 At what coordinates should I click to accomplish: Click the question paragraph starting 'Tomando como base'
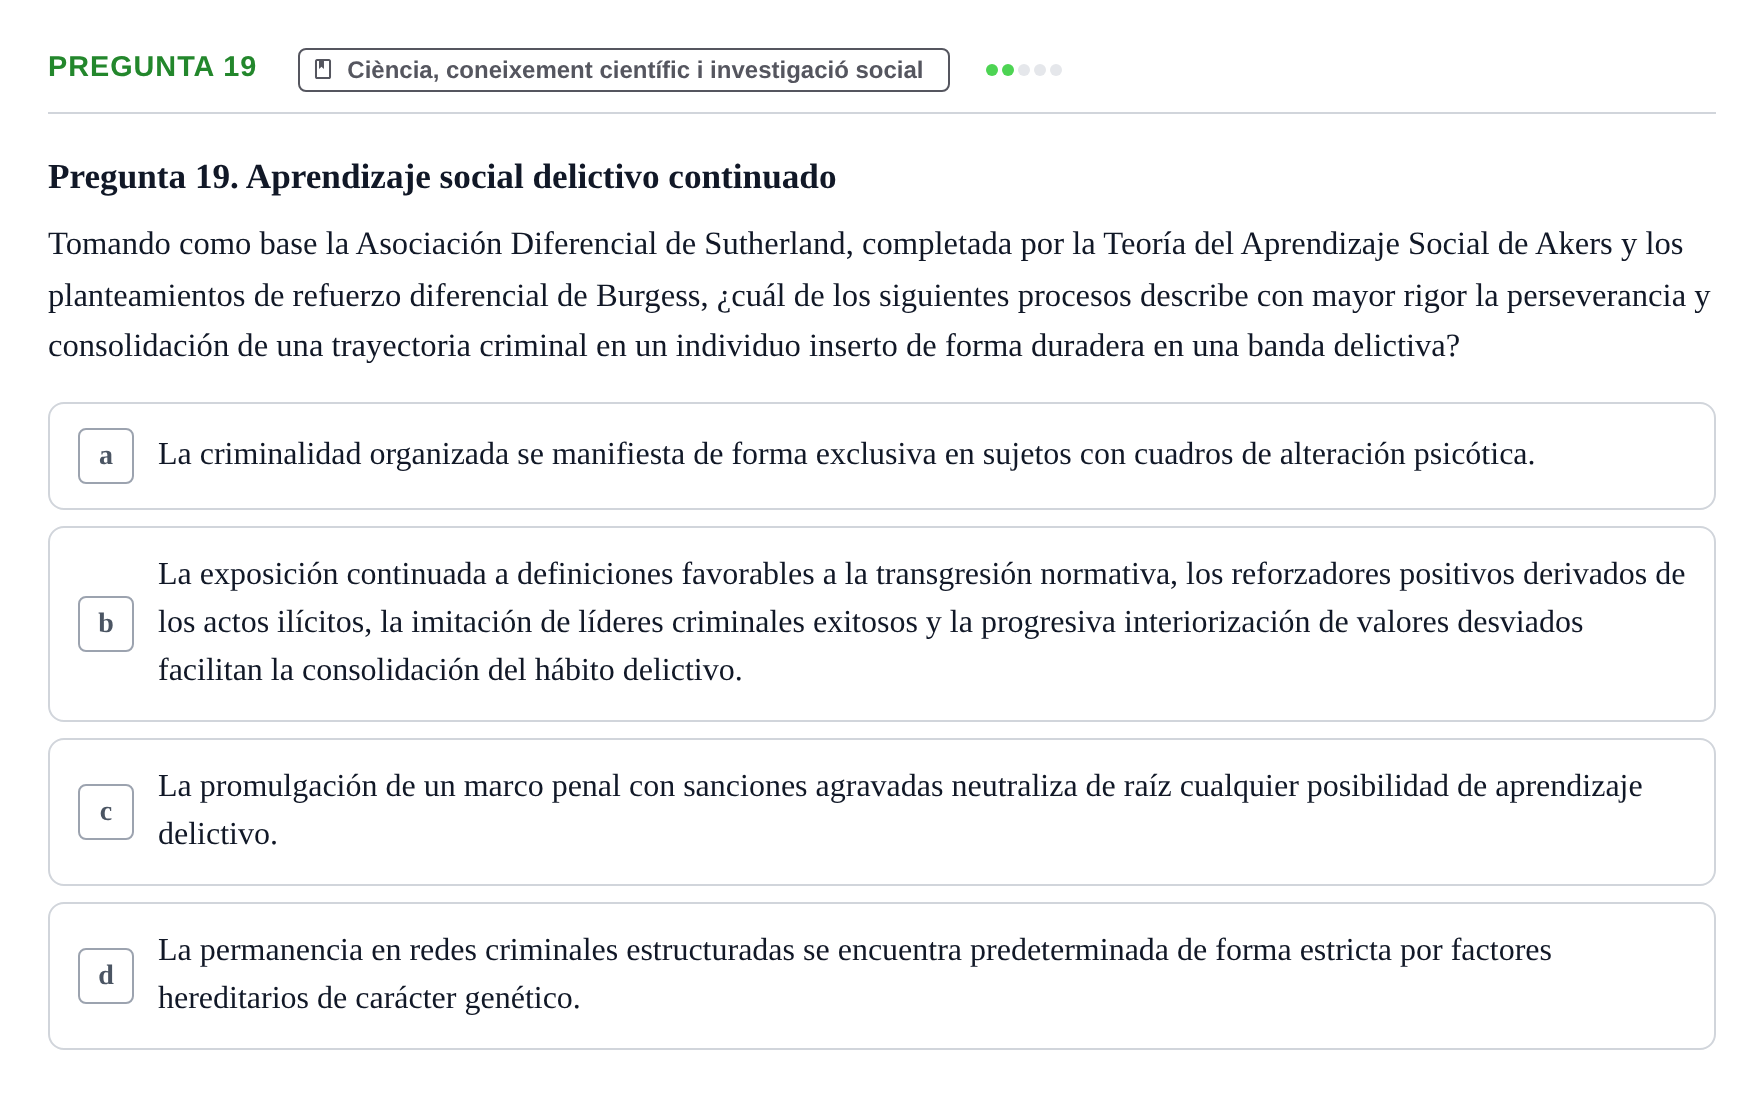[x=880, y=295]
